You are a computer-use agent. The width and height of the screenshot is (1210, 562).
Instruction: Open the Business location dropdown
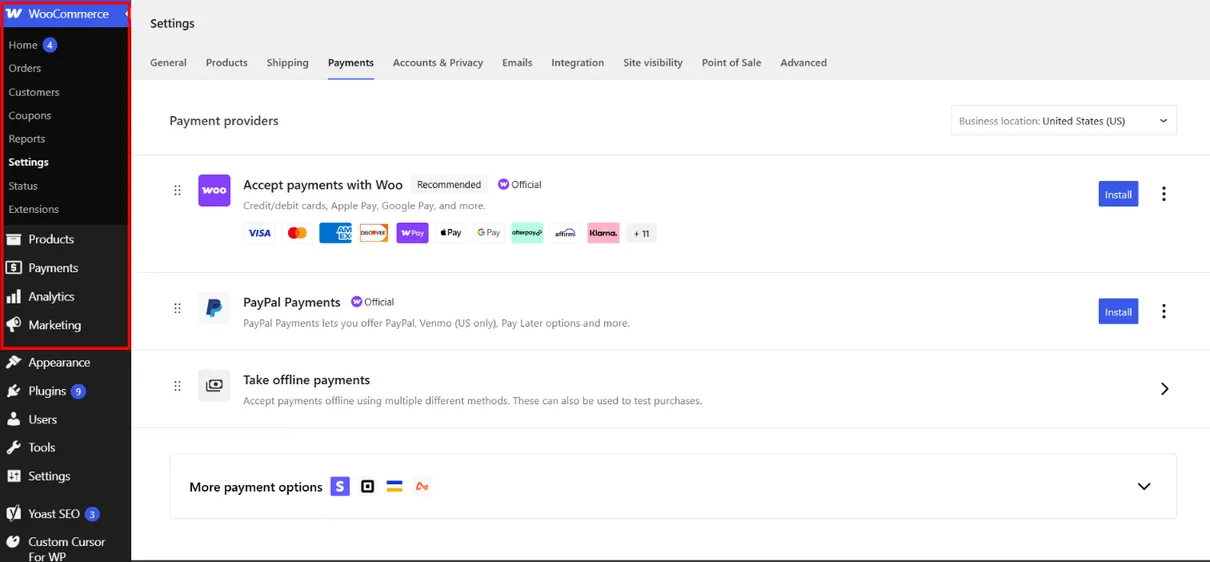1063,120
